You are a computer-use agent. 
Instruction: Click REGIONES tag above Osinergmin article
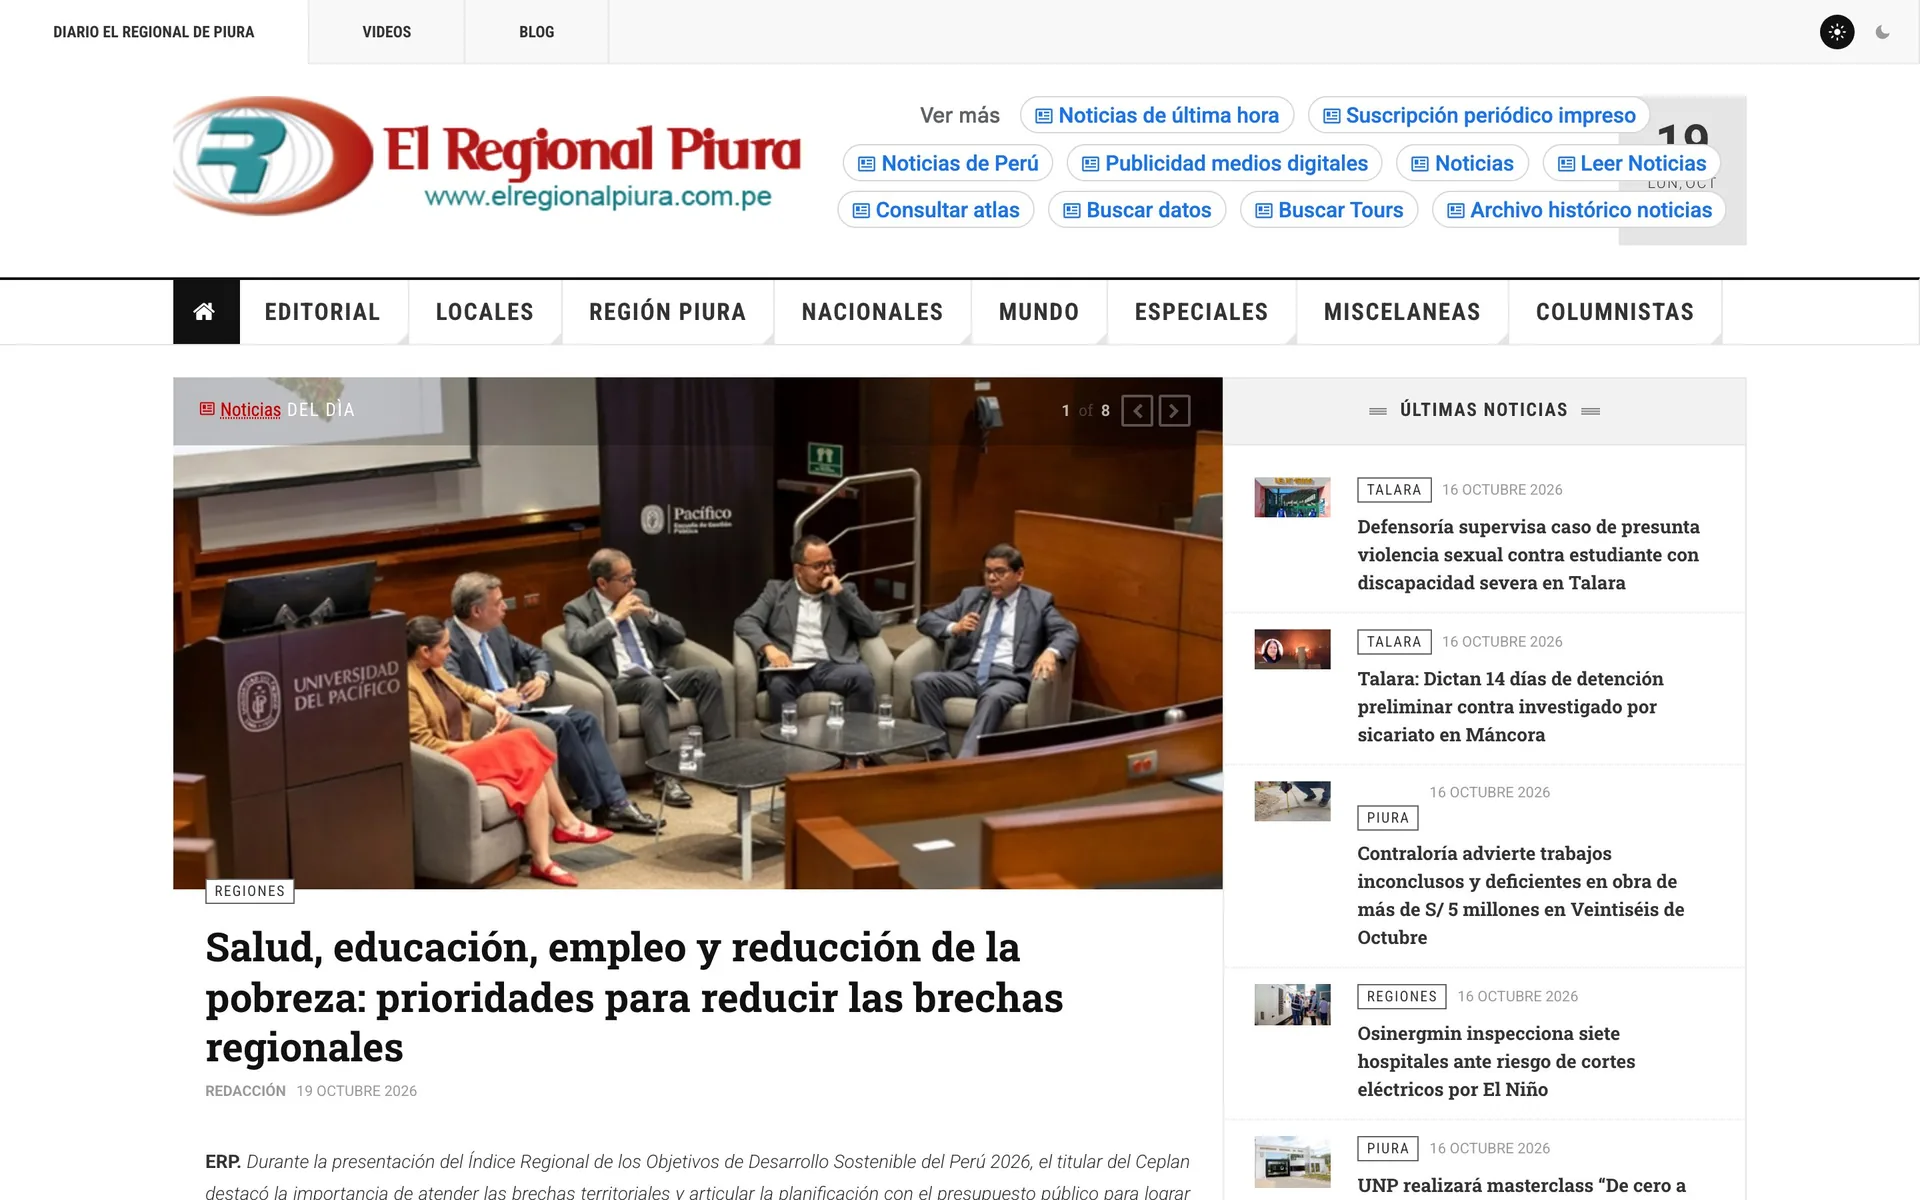[x=1401, y=996]
